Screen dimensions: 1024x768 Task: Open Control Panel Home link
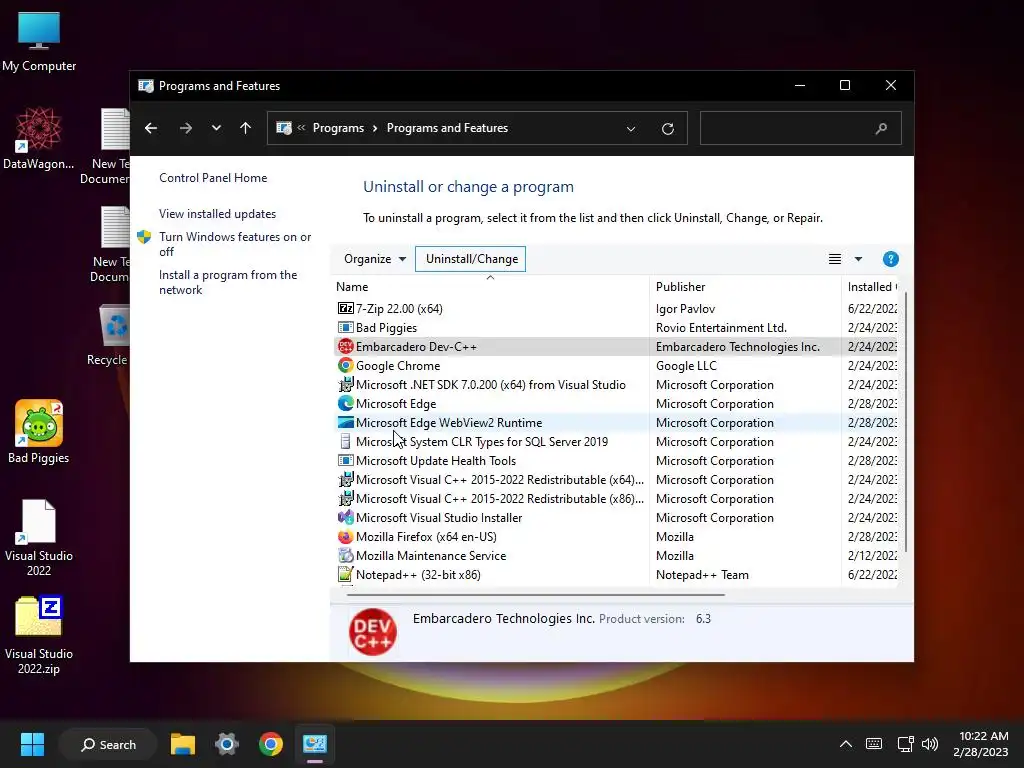pos(213,178)
